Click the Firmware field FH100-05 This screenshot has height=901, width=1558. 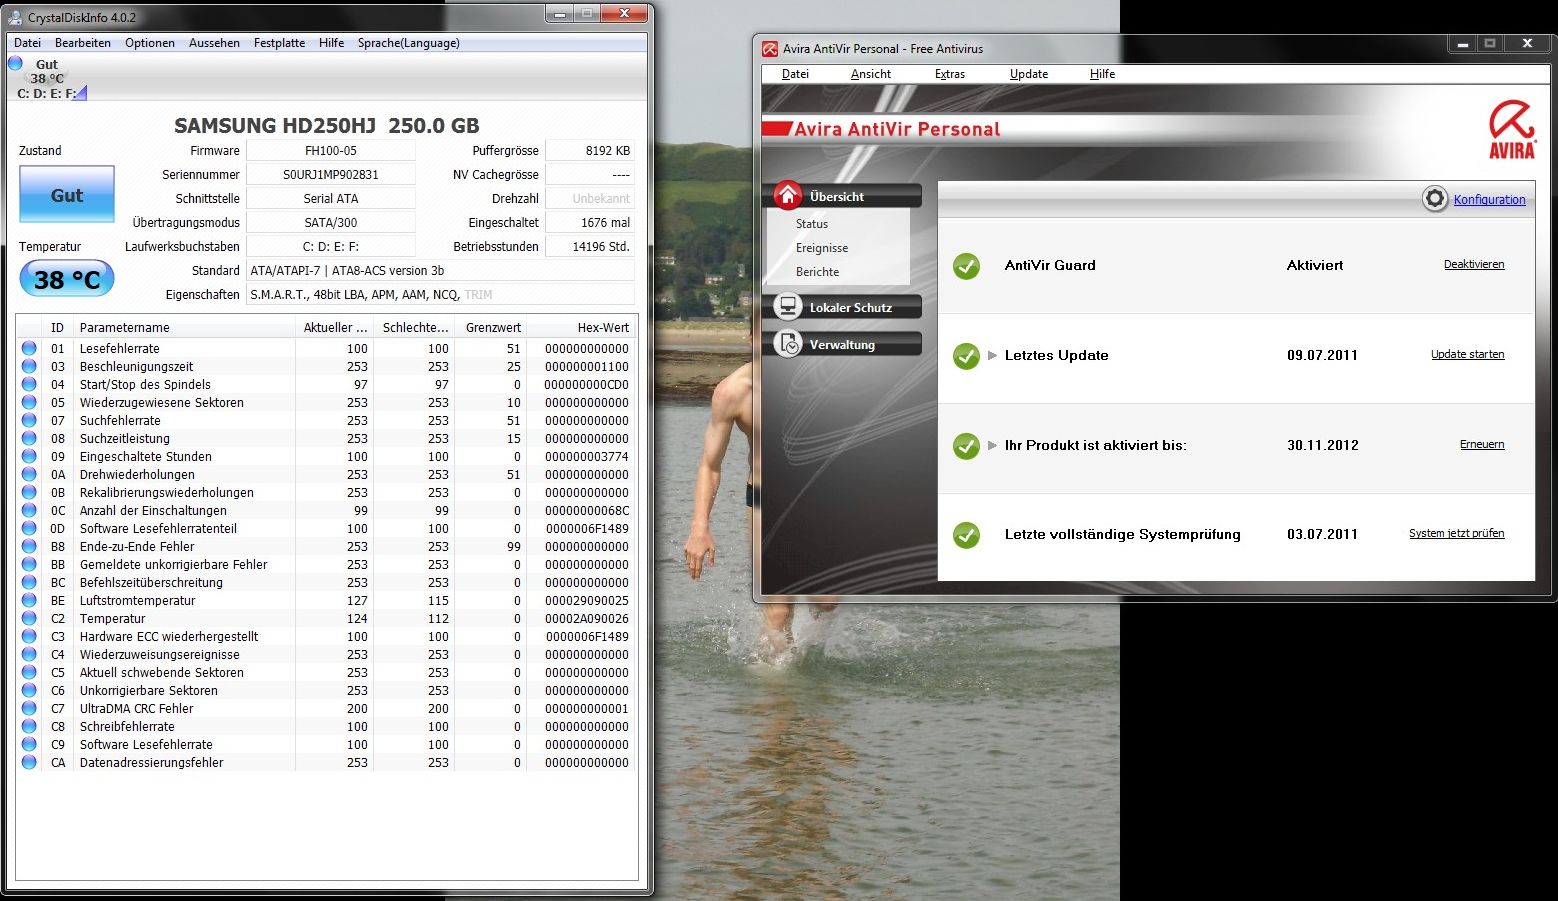coord(331,150)
